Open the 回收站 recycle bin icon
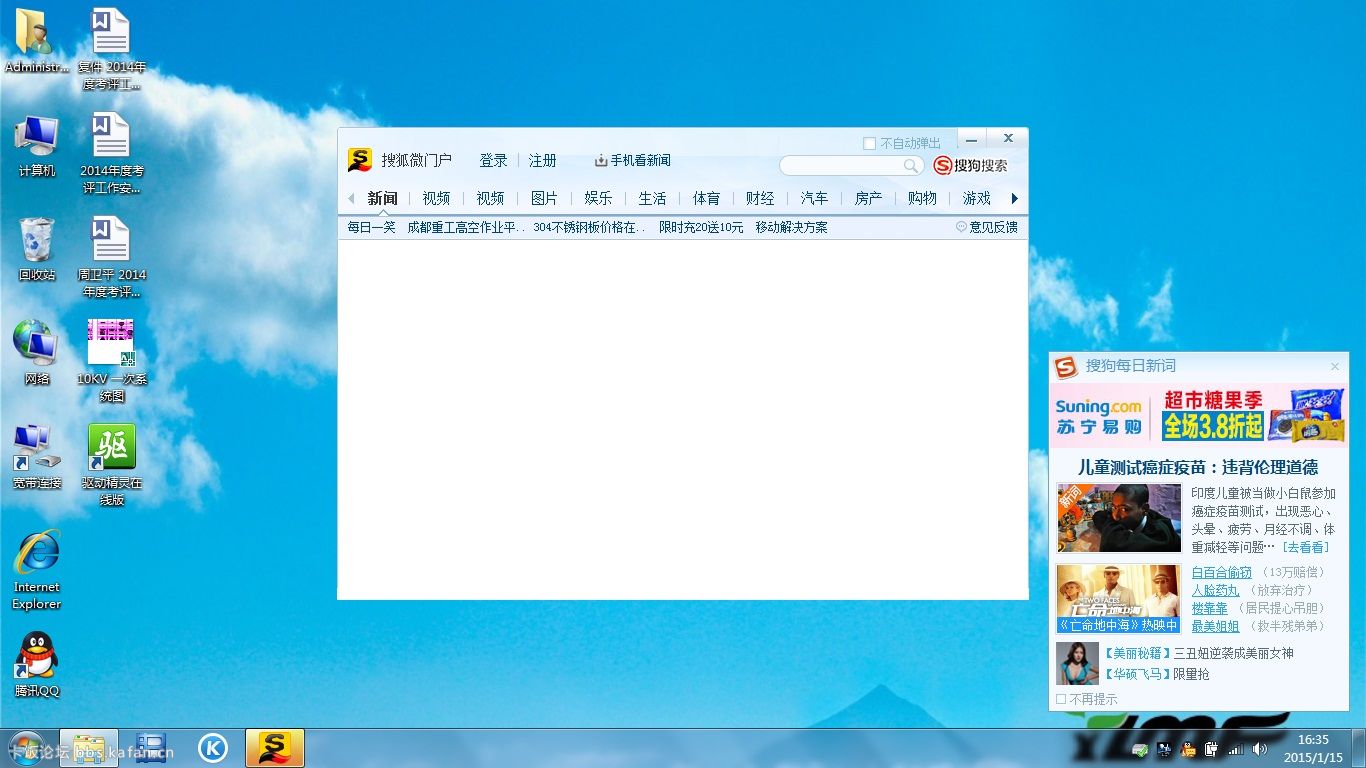 pos(37,249)
